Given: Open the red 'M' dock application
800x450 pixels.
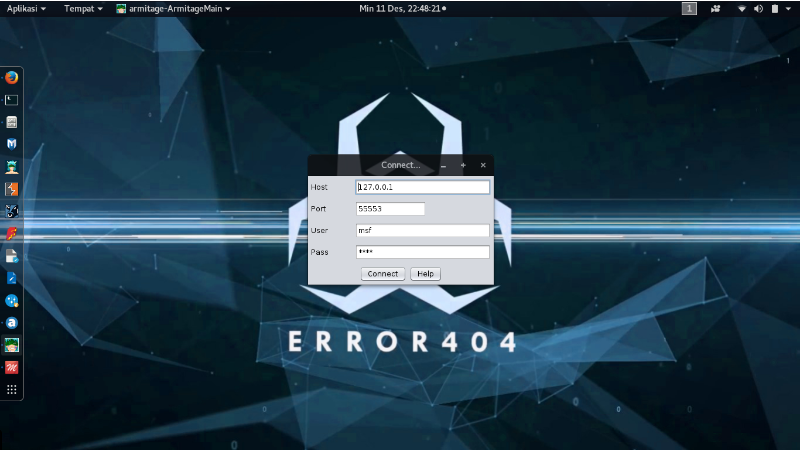Looking at the screenshot, I should (12, 367).
